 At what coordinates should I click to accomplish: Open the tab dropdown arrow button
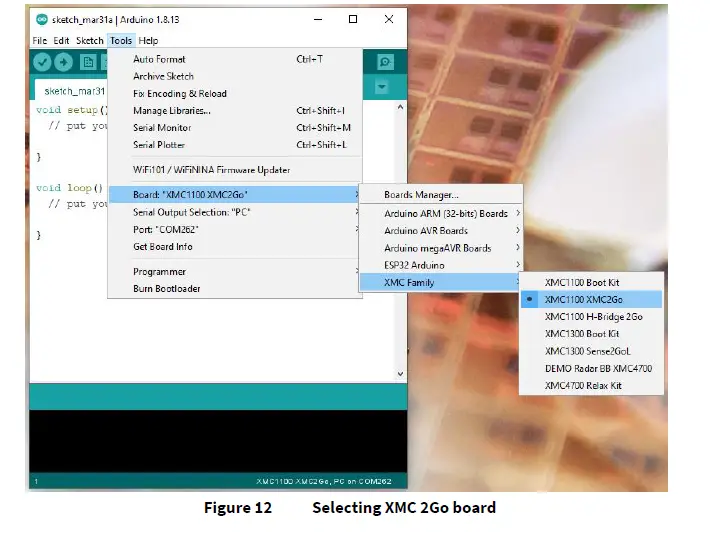(x=382, y=86)
